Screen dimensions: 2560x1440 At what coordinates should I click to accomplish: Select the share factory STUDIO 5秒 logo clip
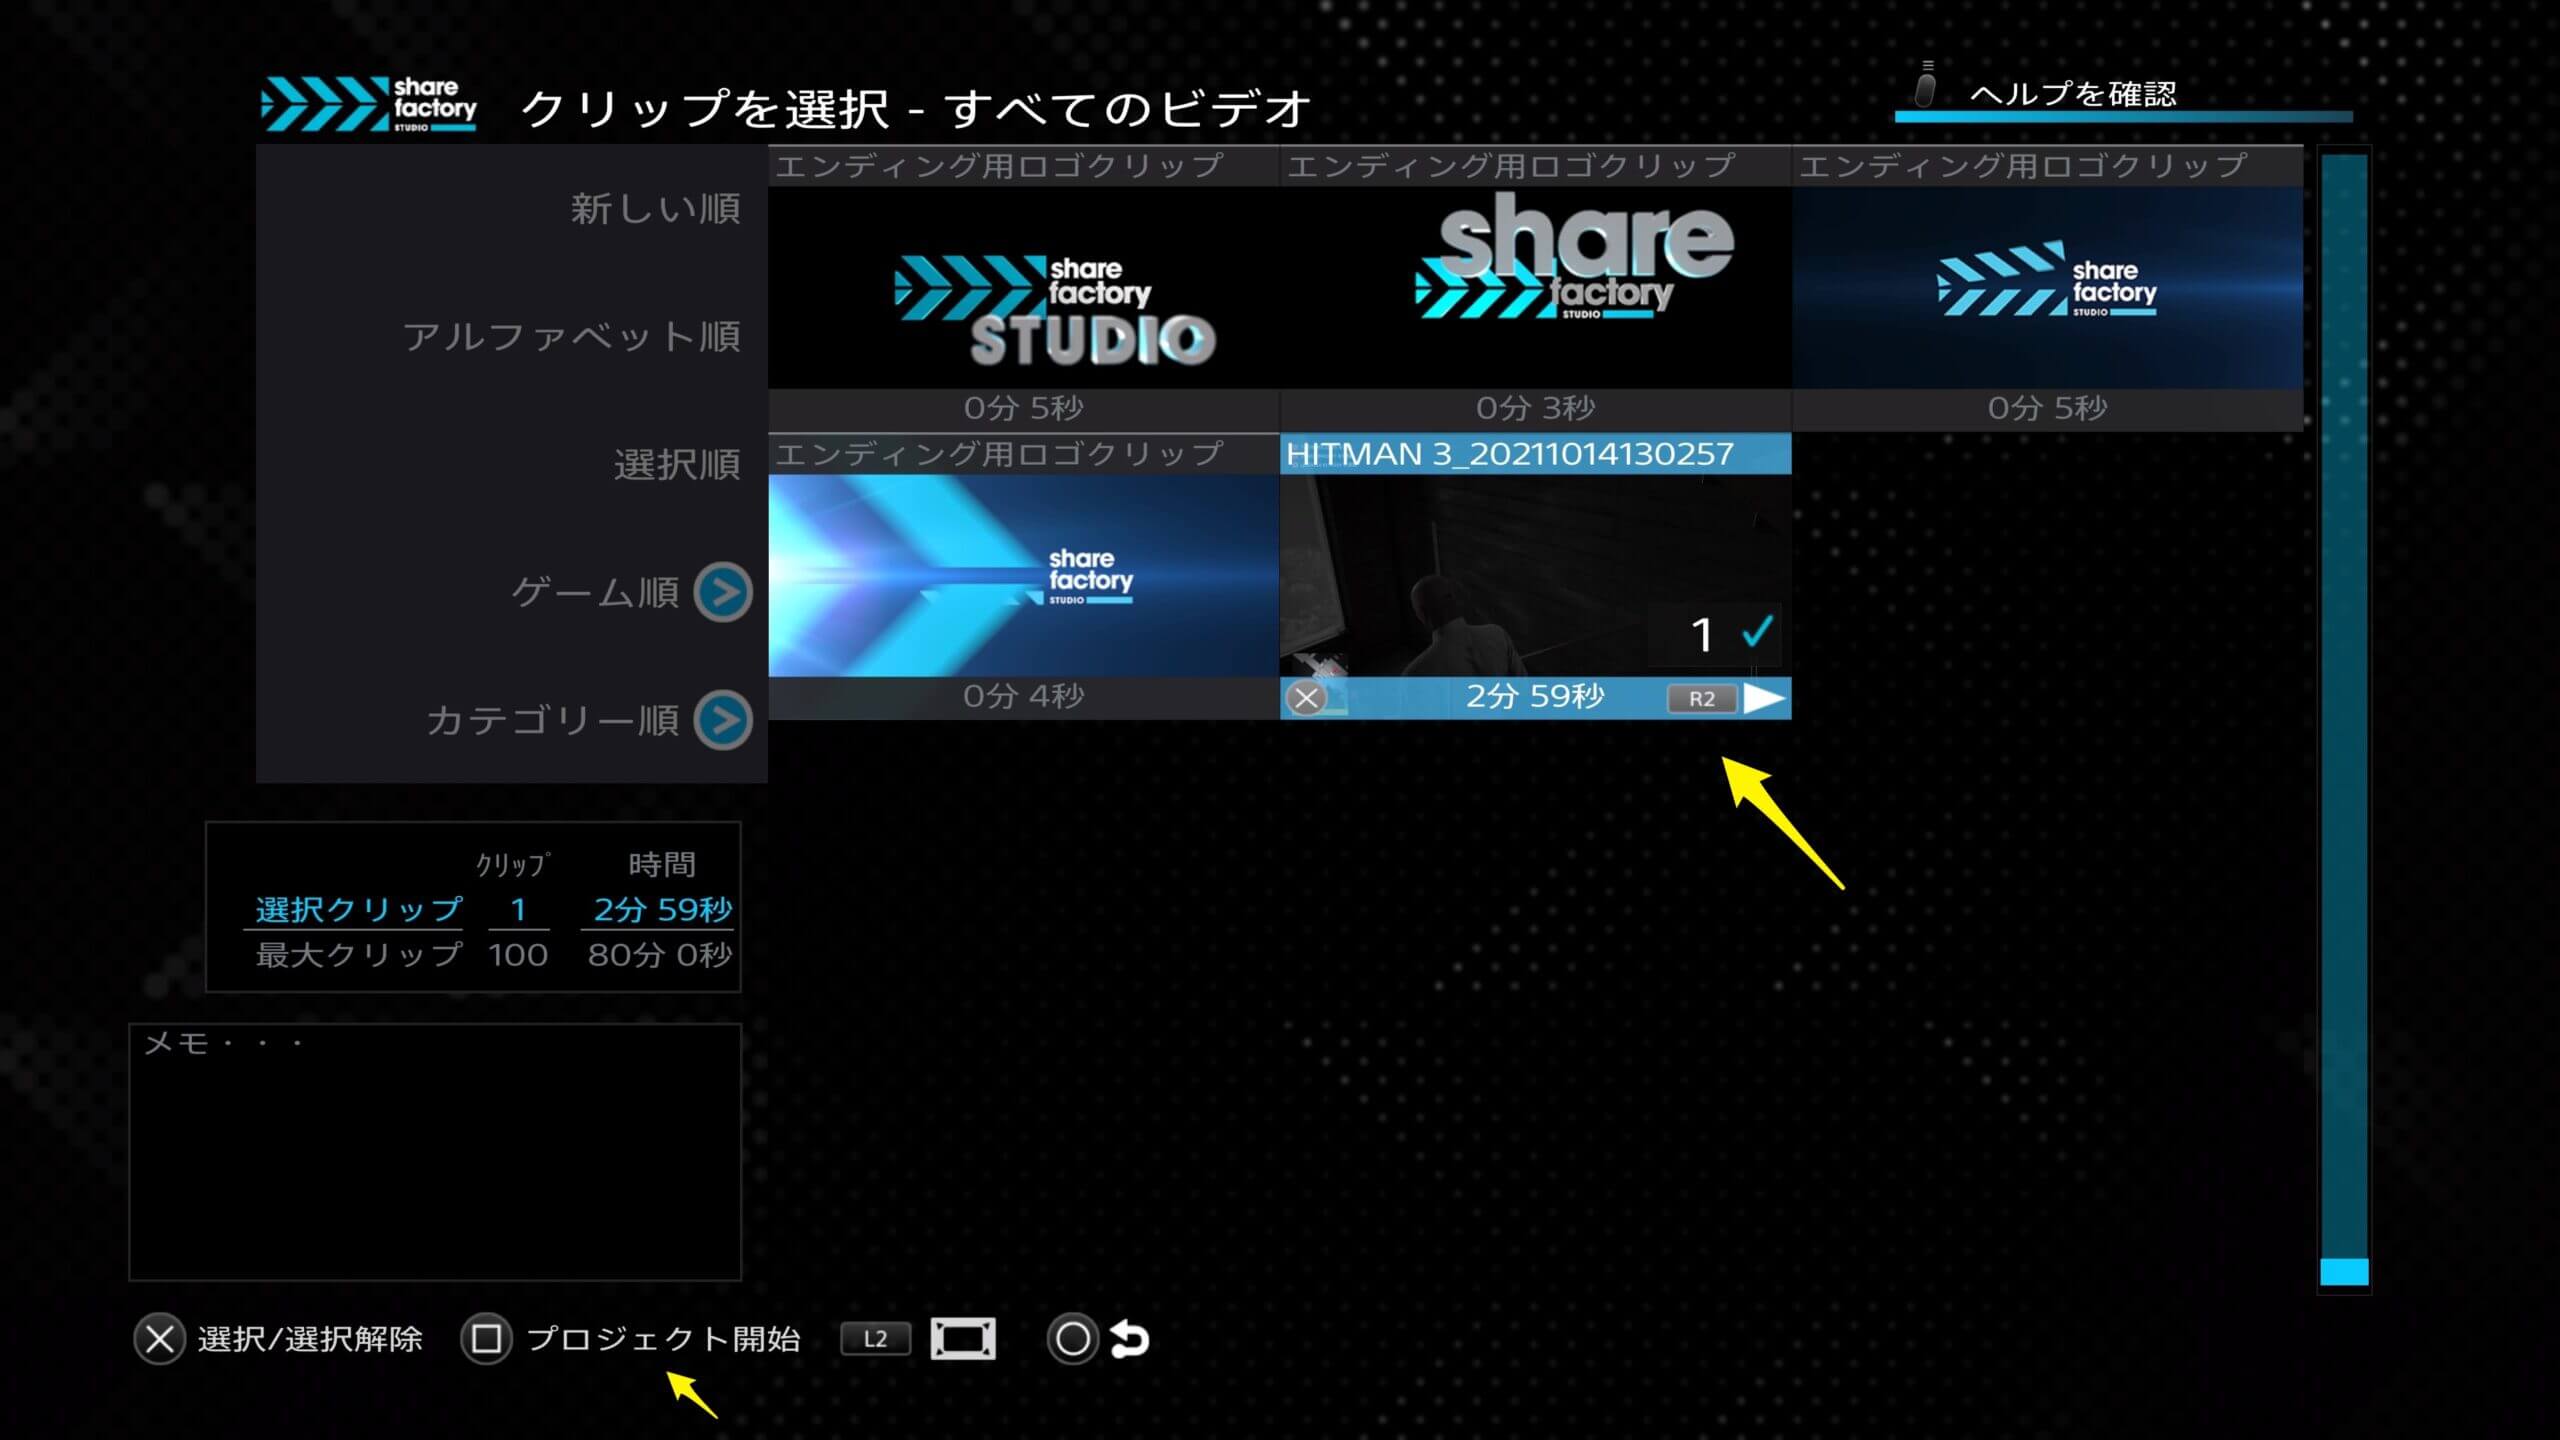[x=1023, y=288]
